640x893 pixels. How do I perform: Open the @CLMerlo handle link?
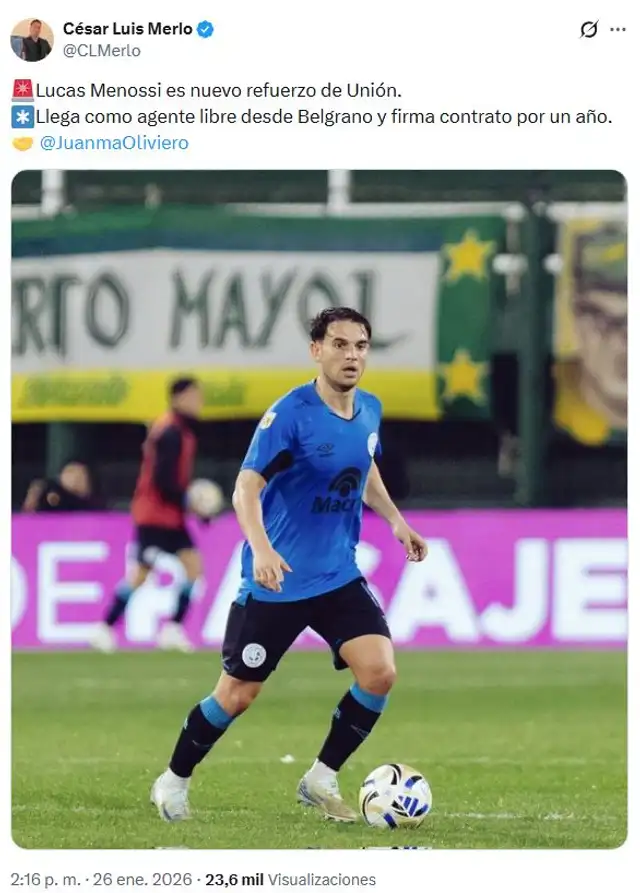click(101, 51)
